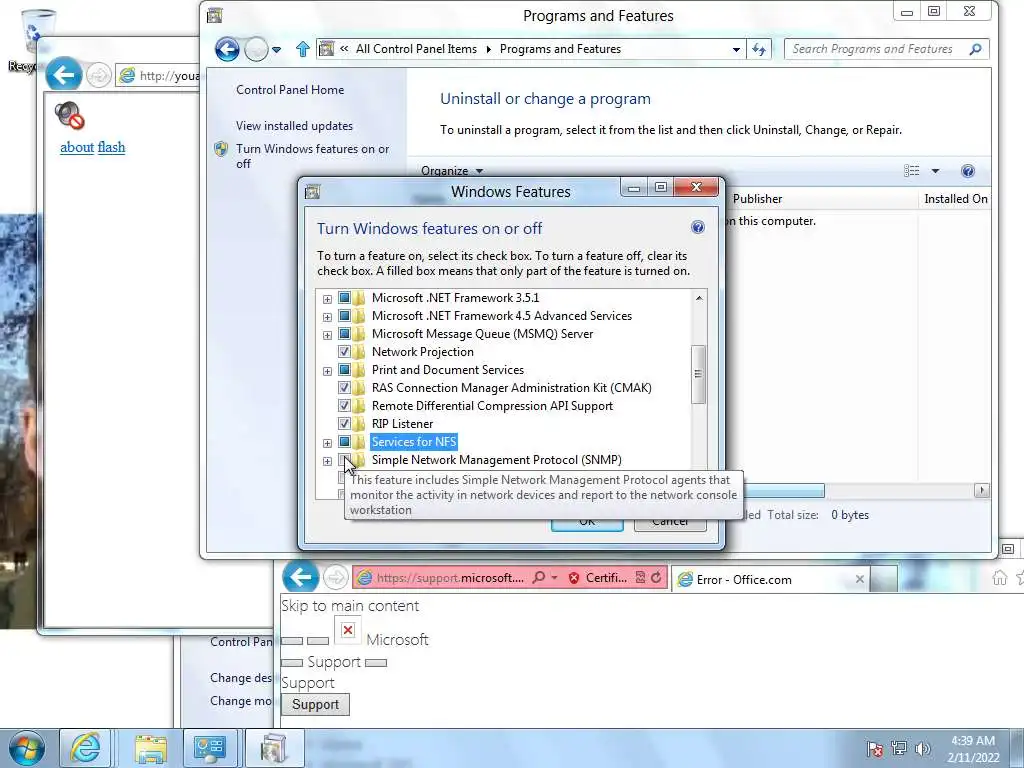Screen dimensions: 1024x768
Task: Toggle Microsoft .NET Framework 3.5.1 checkbox
Action: tap(344, 298)
